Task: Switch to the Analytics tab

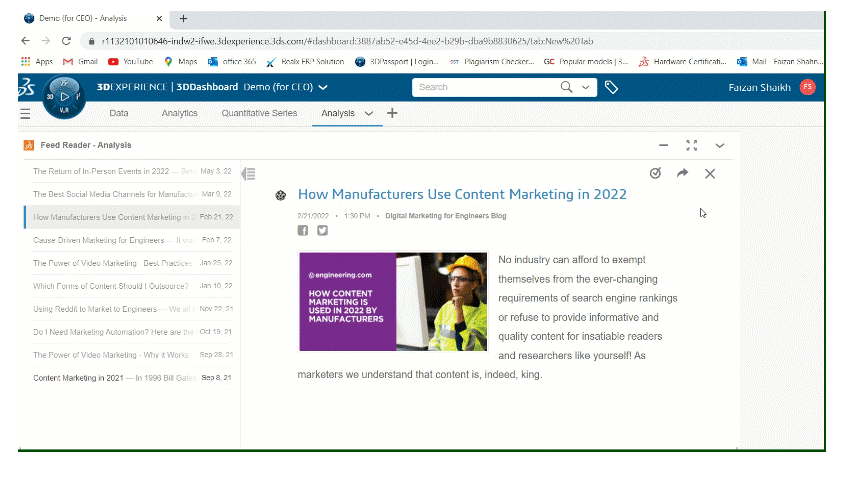Action: point(180,113)
